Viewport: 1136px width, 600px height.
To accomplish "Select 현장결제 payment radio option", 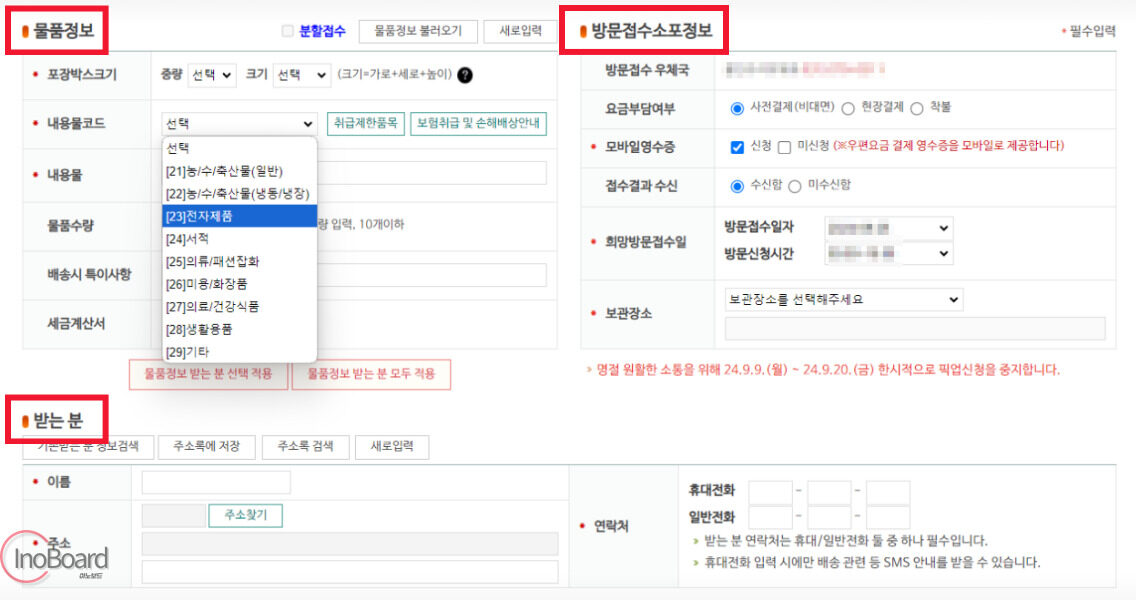I will pyautogui.click(x=848, y=109).
